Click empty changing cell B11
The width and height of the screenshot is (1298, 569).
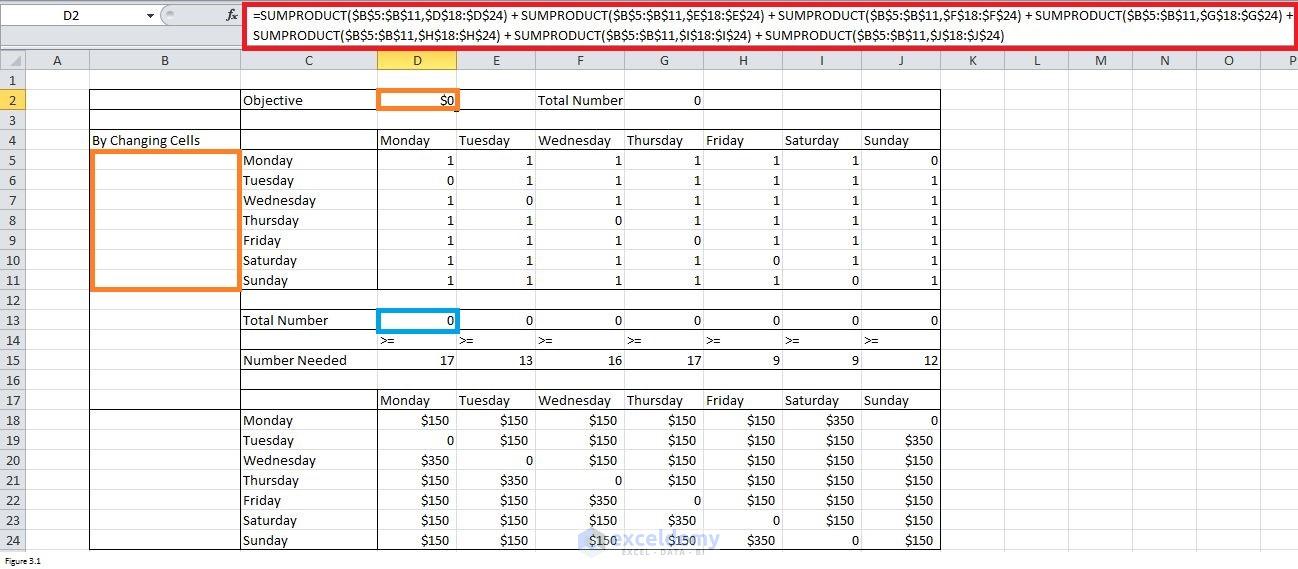(164, 280)
